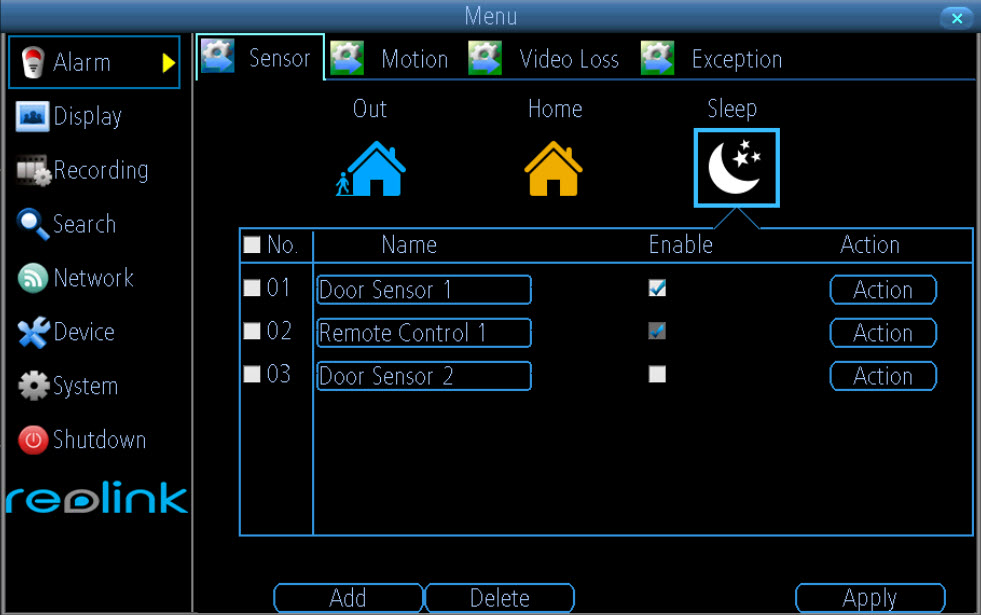Open the Device menu
Viewport: 981px width, 615px height.
(84, 332)
